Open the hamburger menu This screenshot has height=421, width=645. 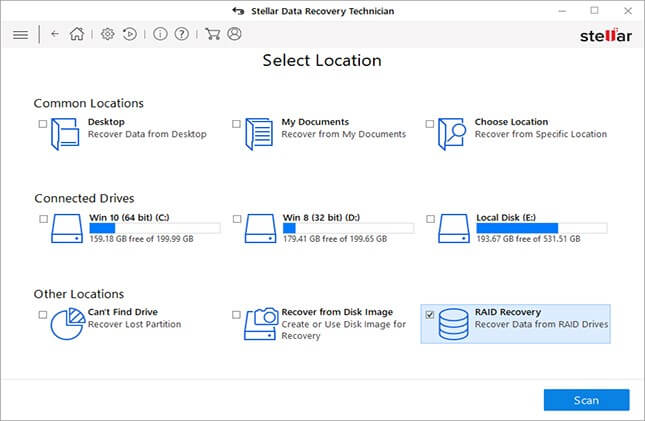coord(21,35)
